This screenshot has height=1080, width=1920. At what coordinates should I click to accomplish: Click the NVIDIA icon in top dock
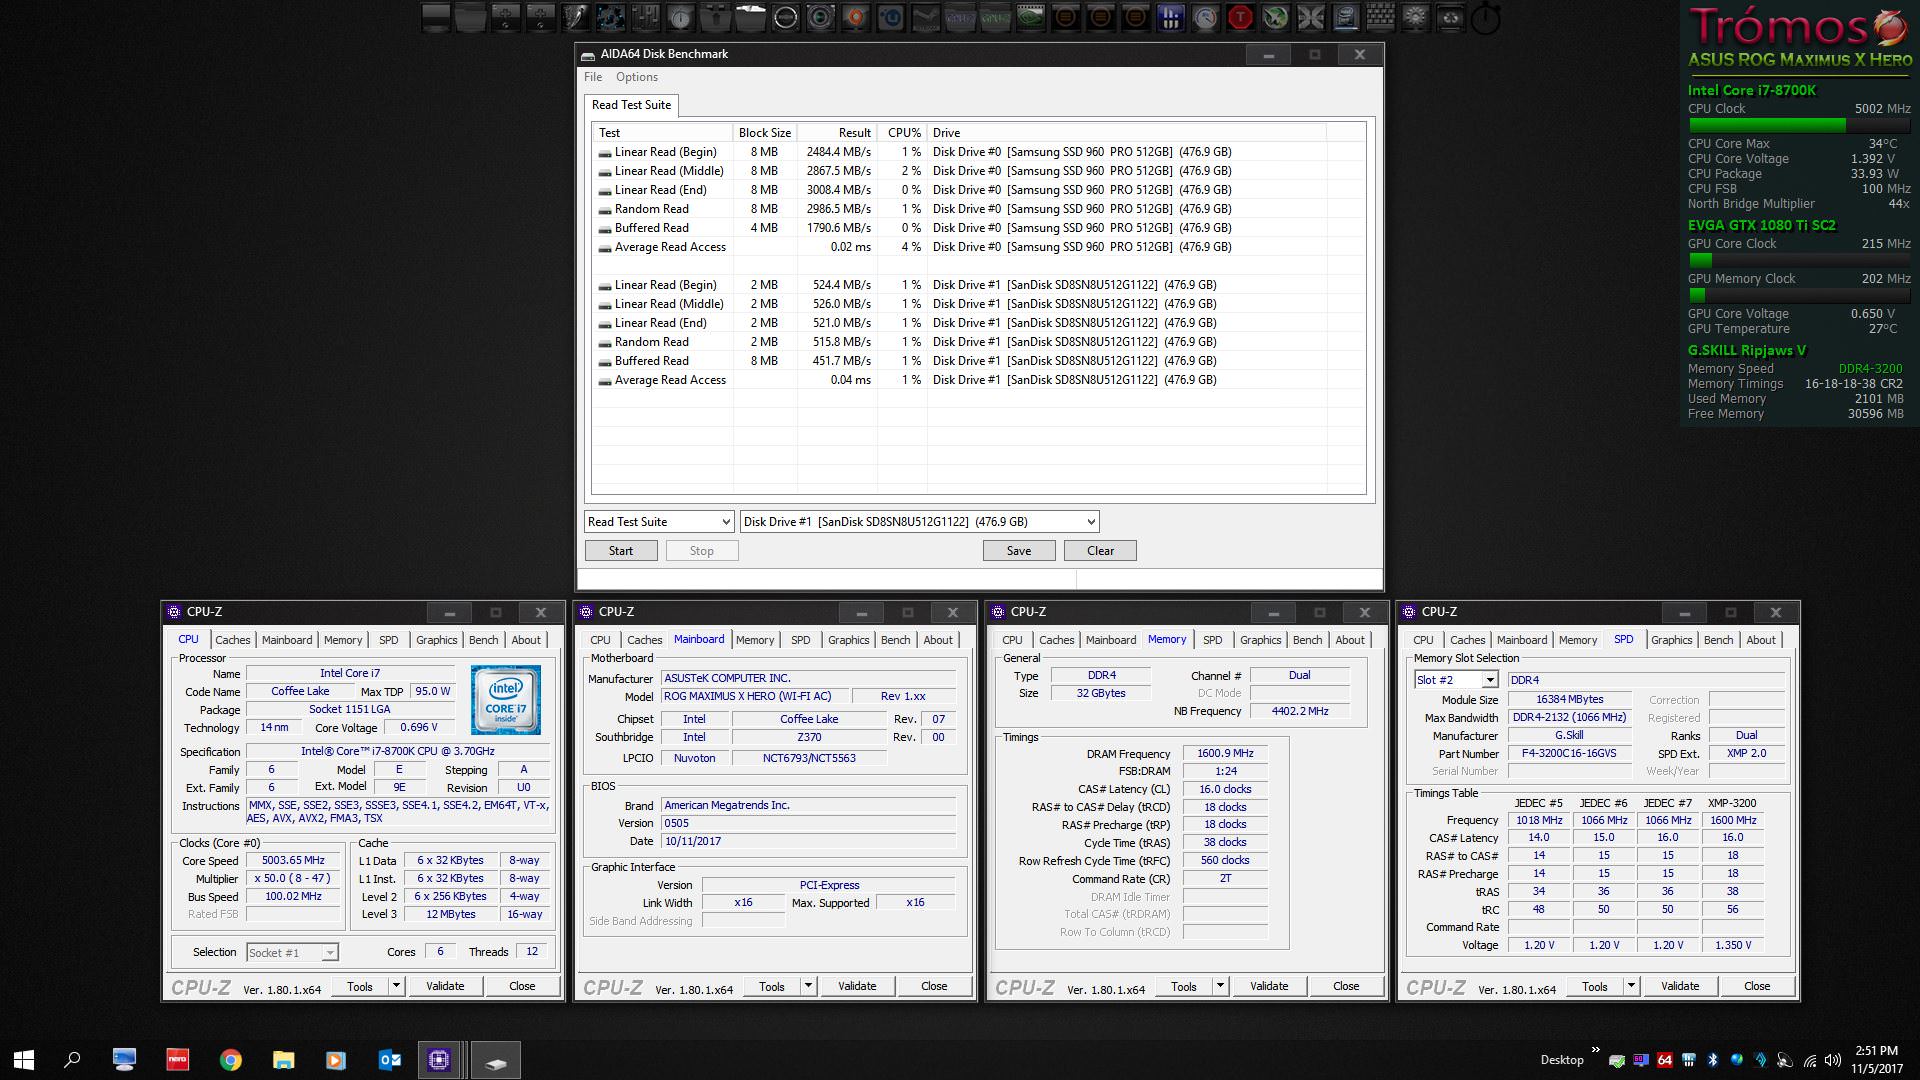click(1030, 17)
